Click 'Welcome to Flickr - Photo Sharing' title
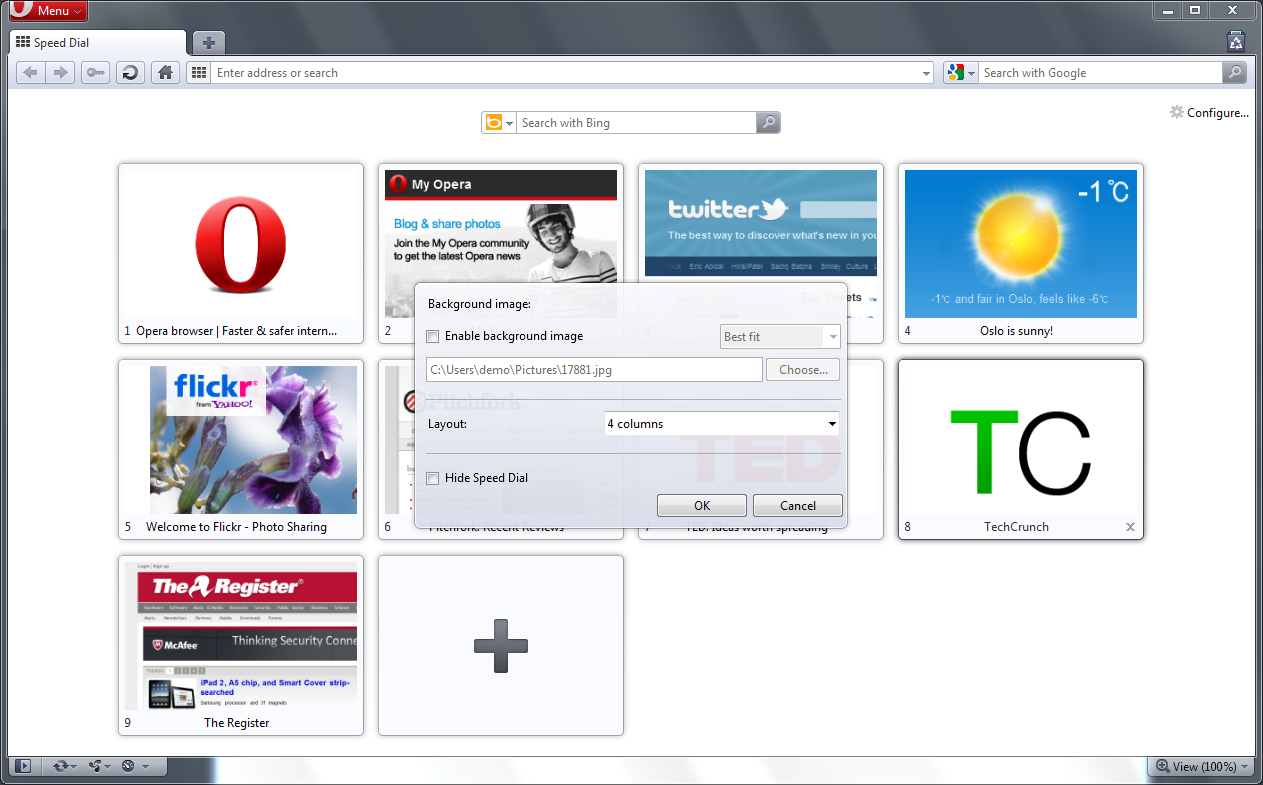The height and width of the screenshot is (785, 1263). tap(236, 527)
